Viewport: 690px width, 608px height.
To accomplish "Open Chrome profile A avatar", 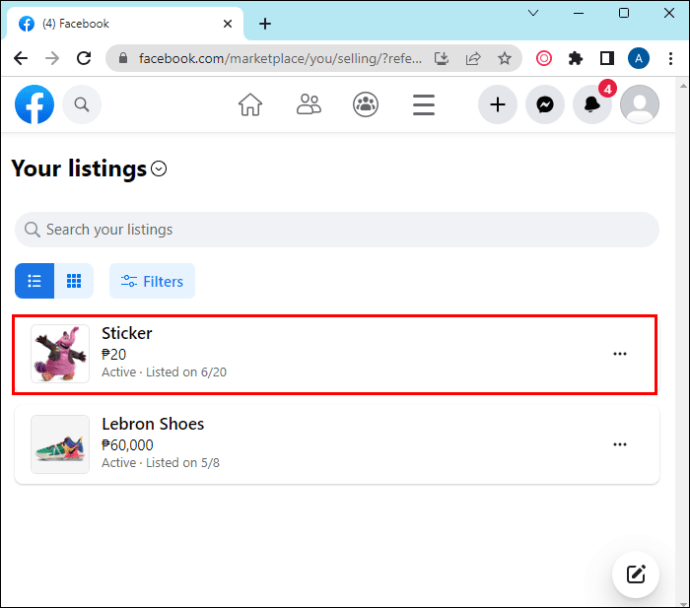I will [x=639, y=58].
